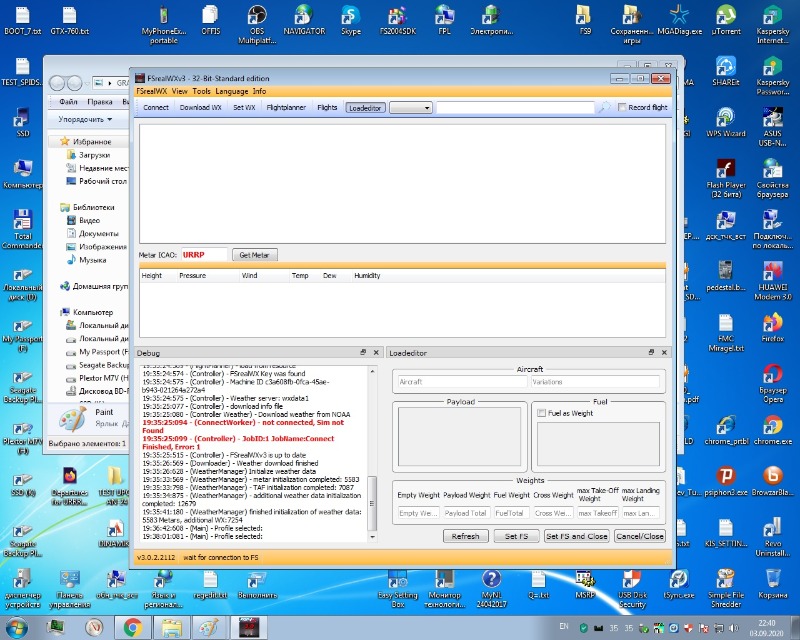
Task: Open the HUAWEI Modem 3.0 desktop icon
Action: tap(772, 281)
